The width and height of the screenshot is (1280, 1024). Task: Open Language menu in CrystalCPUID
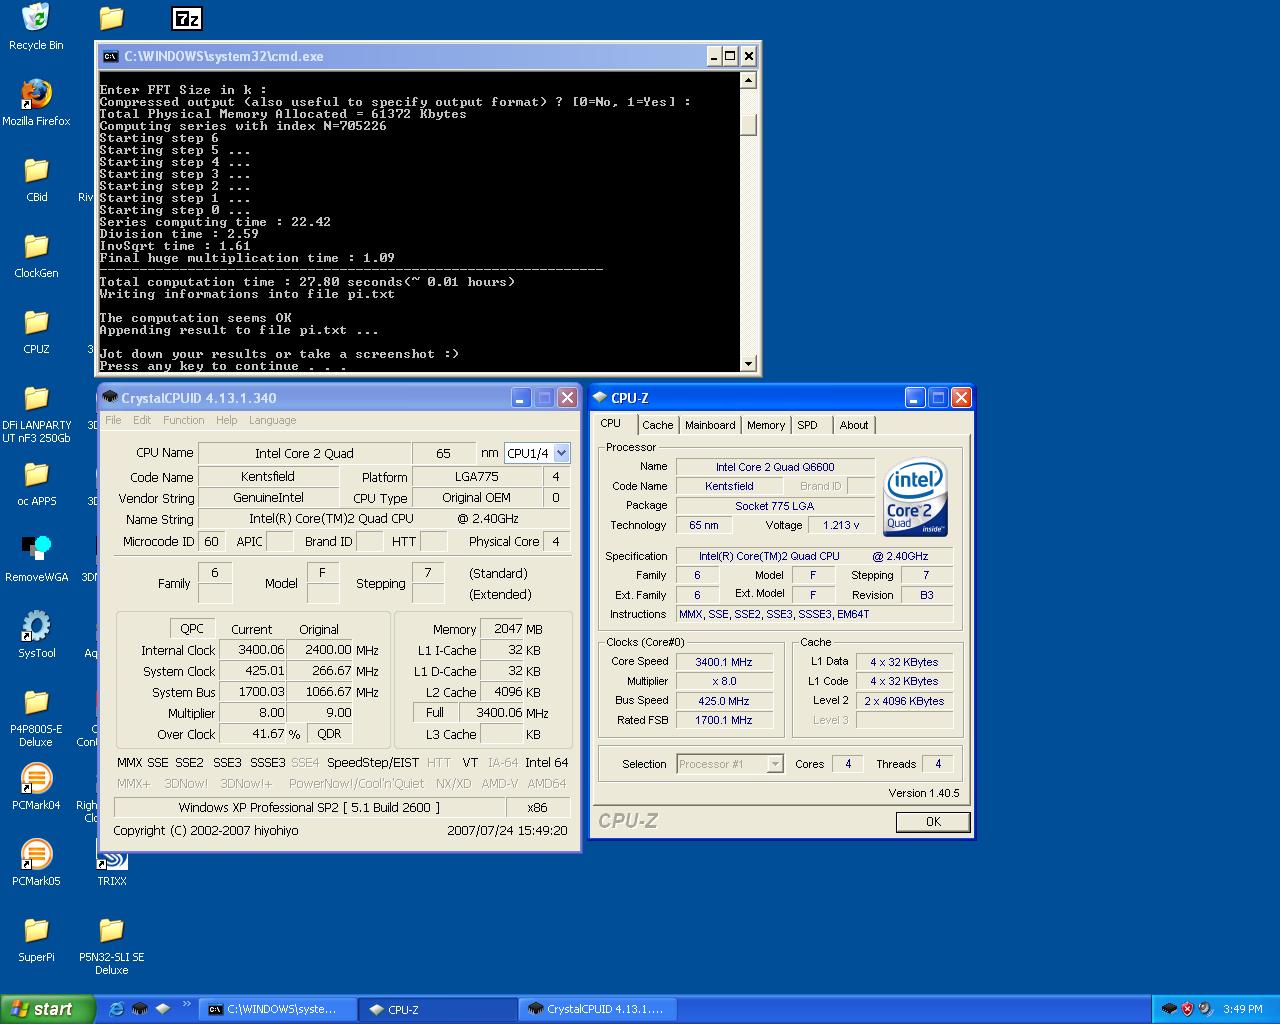click(272, 420)
